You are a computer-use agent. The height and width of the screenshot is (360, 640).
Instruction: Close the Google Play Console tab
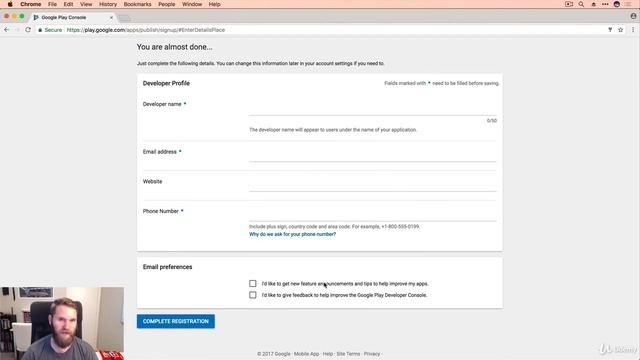[111, 18]
